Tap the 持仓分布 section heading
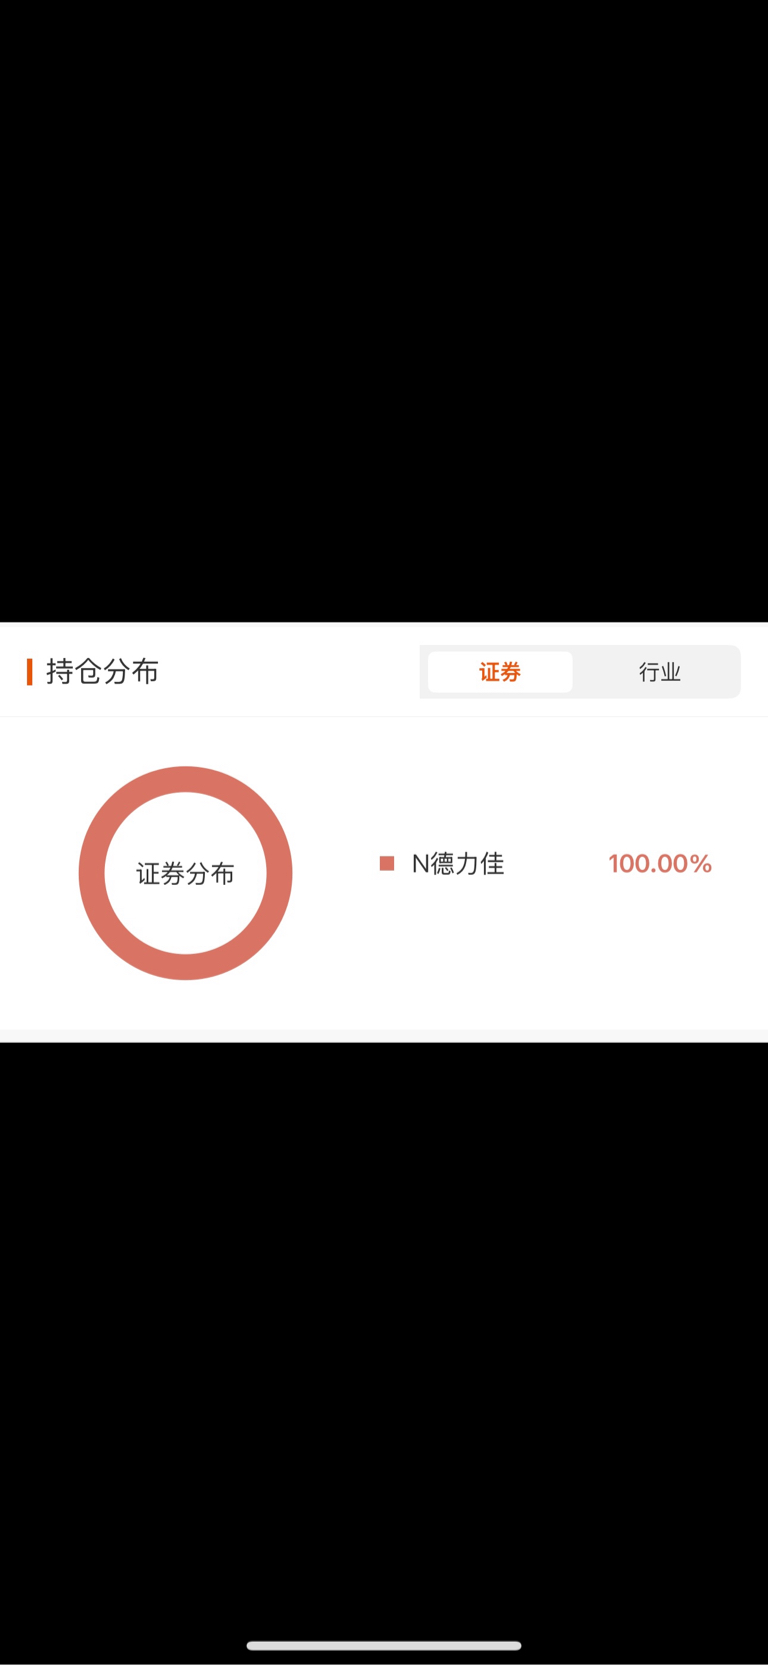This screenshot has width=768, height=1665. tap(102, 672)
